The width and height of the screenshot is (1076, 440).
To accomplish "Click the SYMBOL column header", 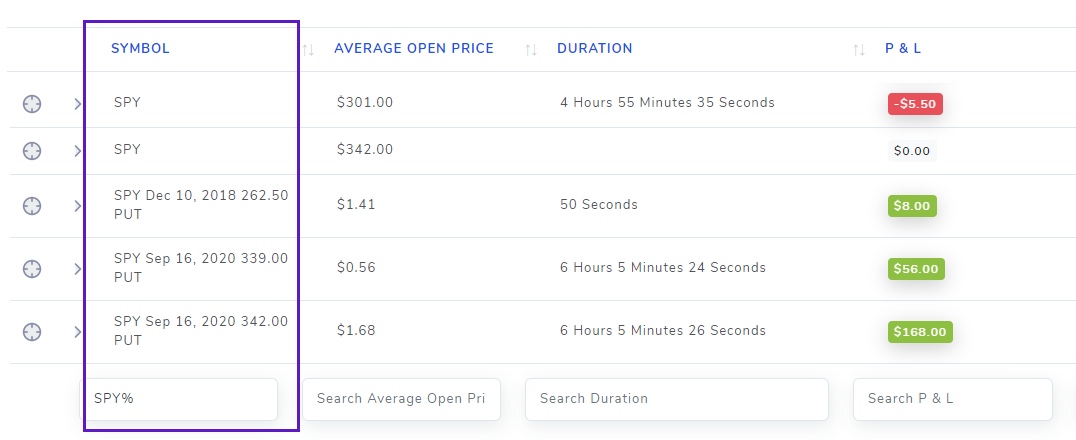I will (x=140, y=49).
